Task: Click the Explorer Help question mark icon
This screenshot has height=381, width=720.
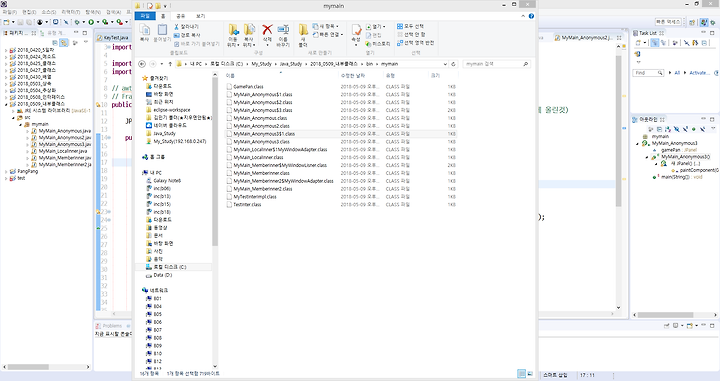Action: 531,16
